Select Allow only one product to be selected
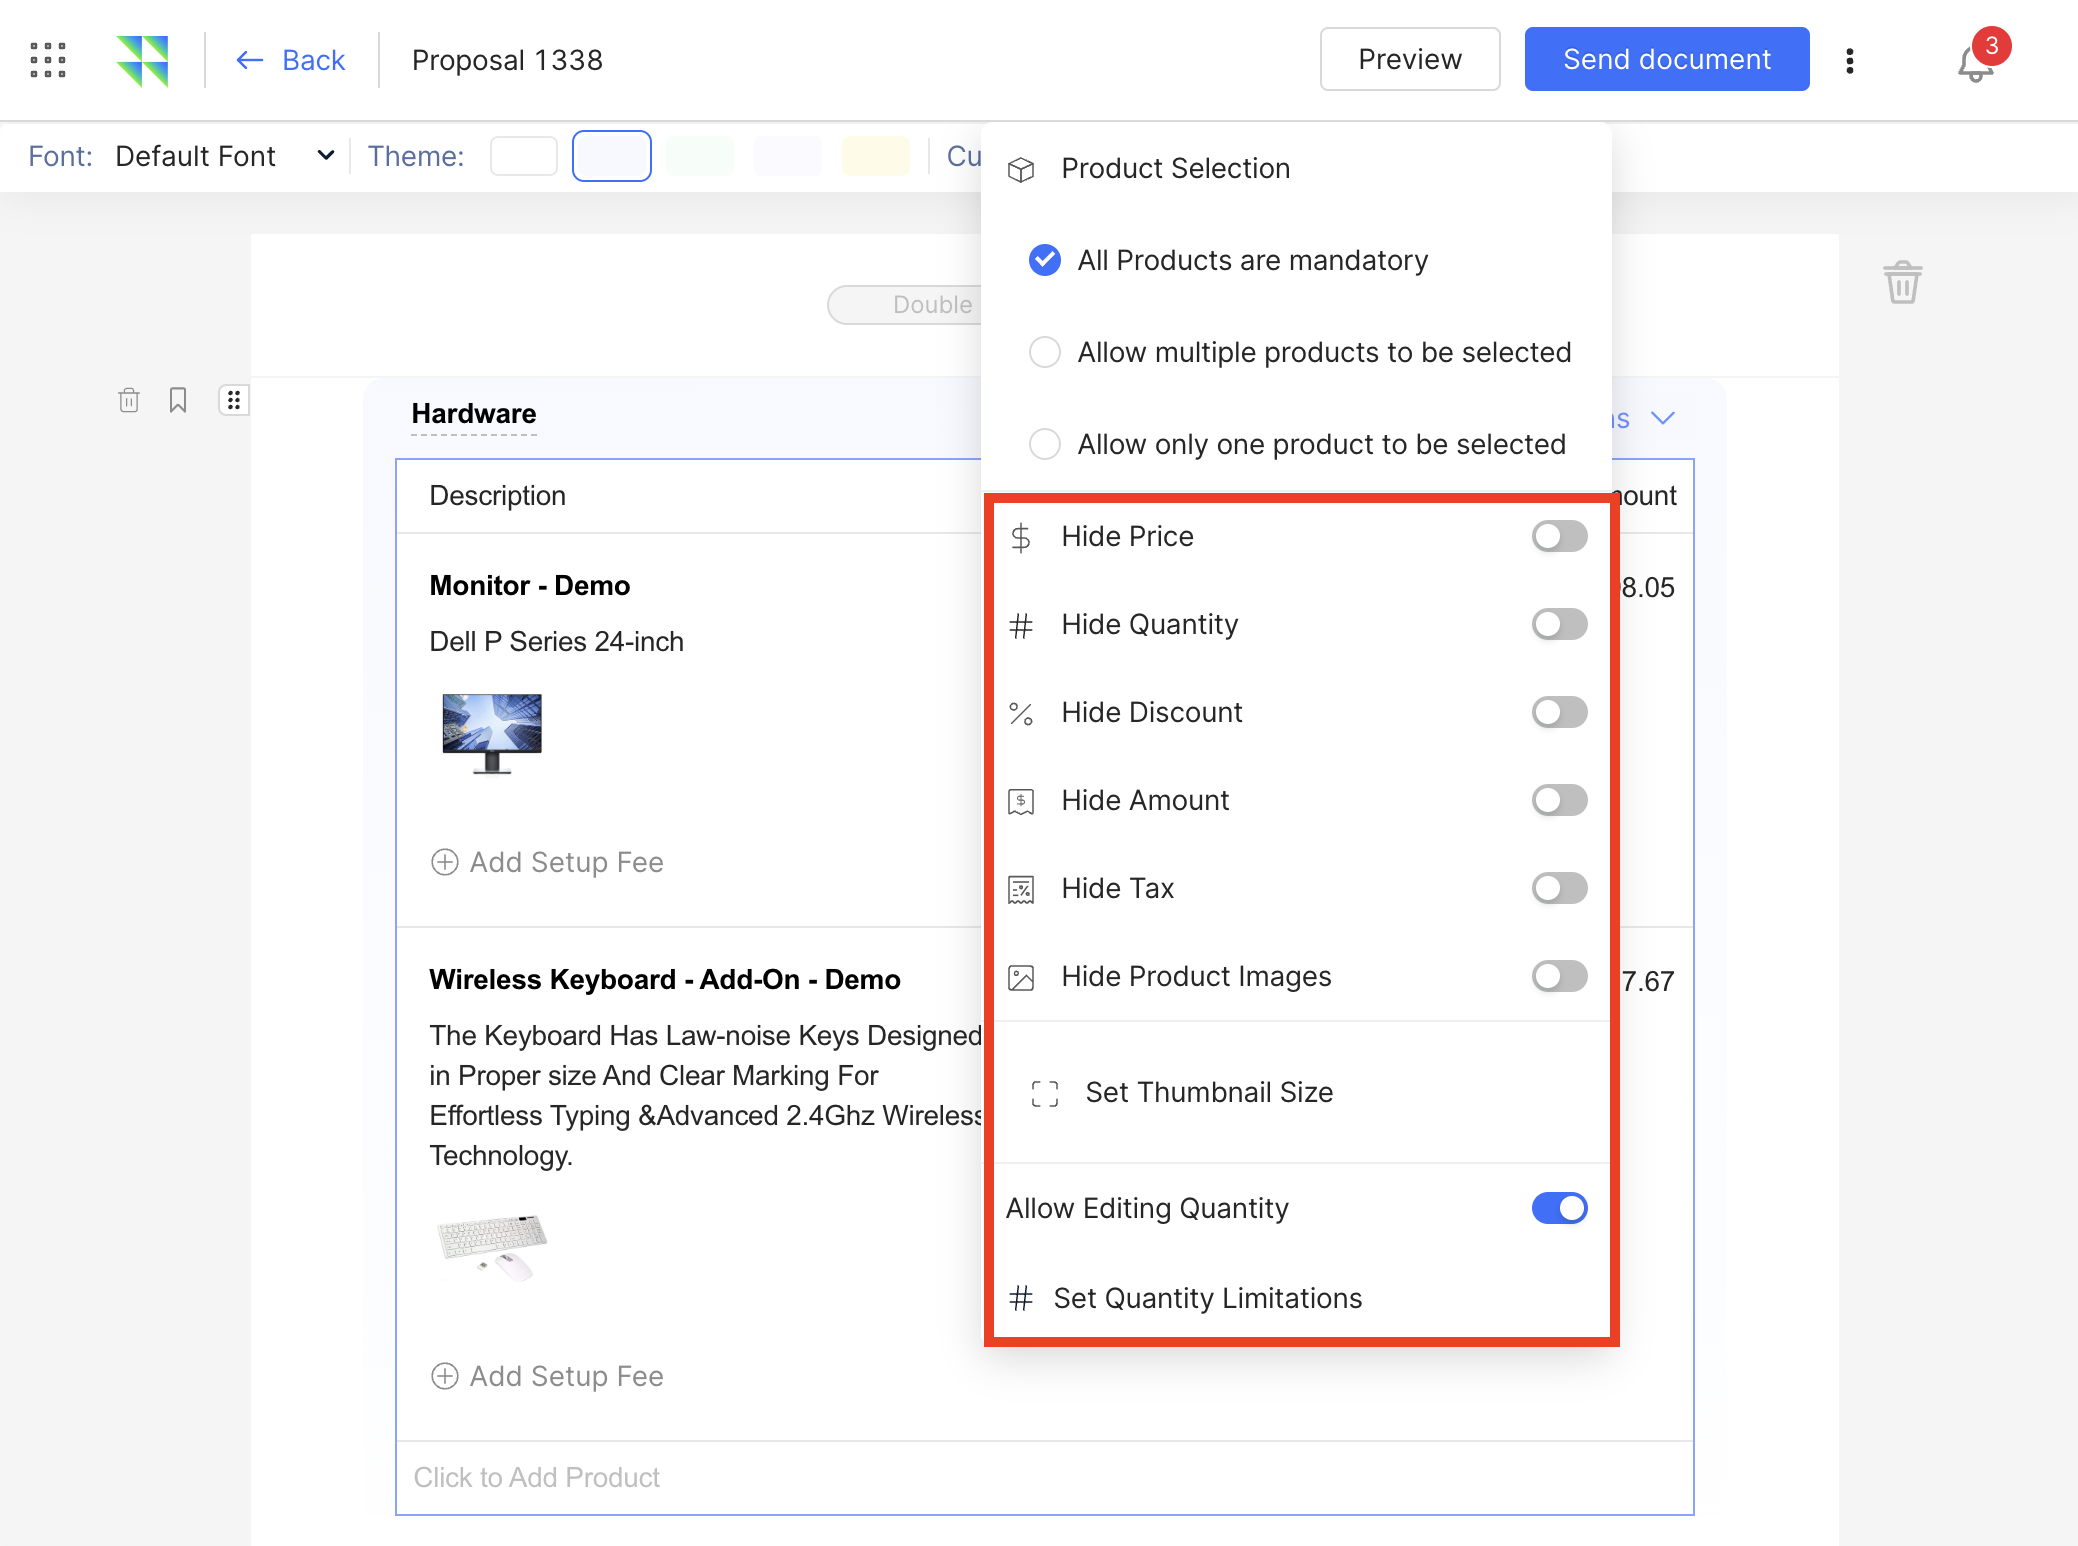Image resolution: width=2078 pixels, height=1546 pixels. (1045, 444)
